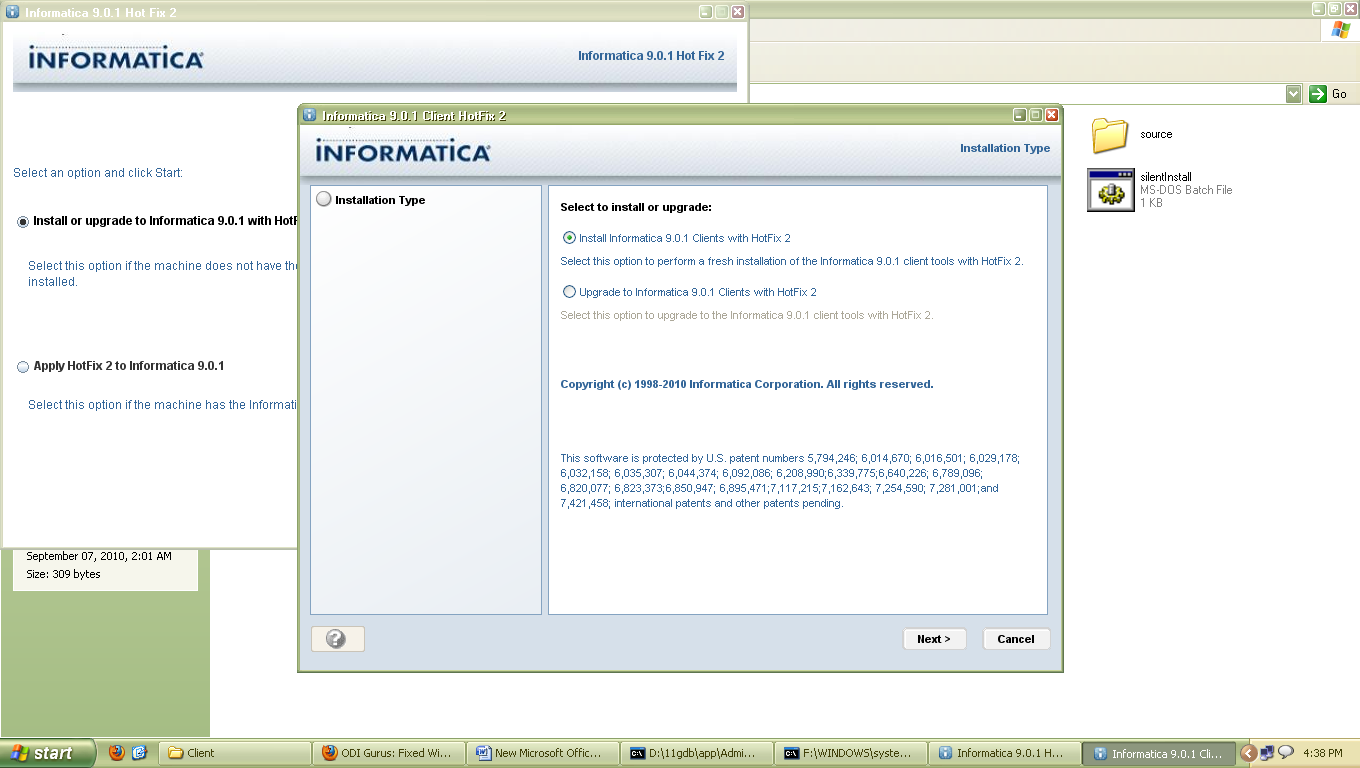Click the 'Informatica 9.0.1 Hot Fix 2' header text
This screenshot has width=1360, height=768.
651,56
